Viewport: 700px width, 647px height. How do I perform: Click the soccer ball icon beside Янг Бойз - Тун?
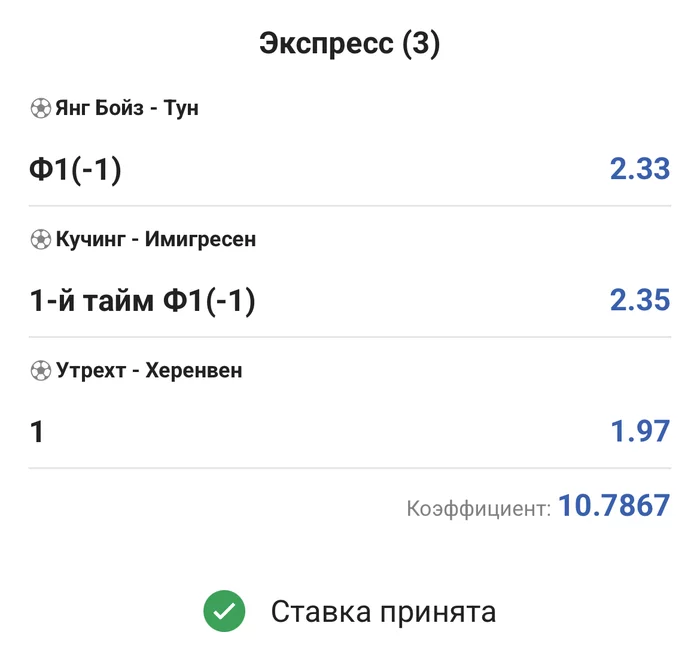tap(40, 108)
